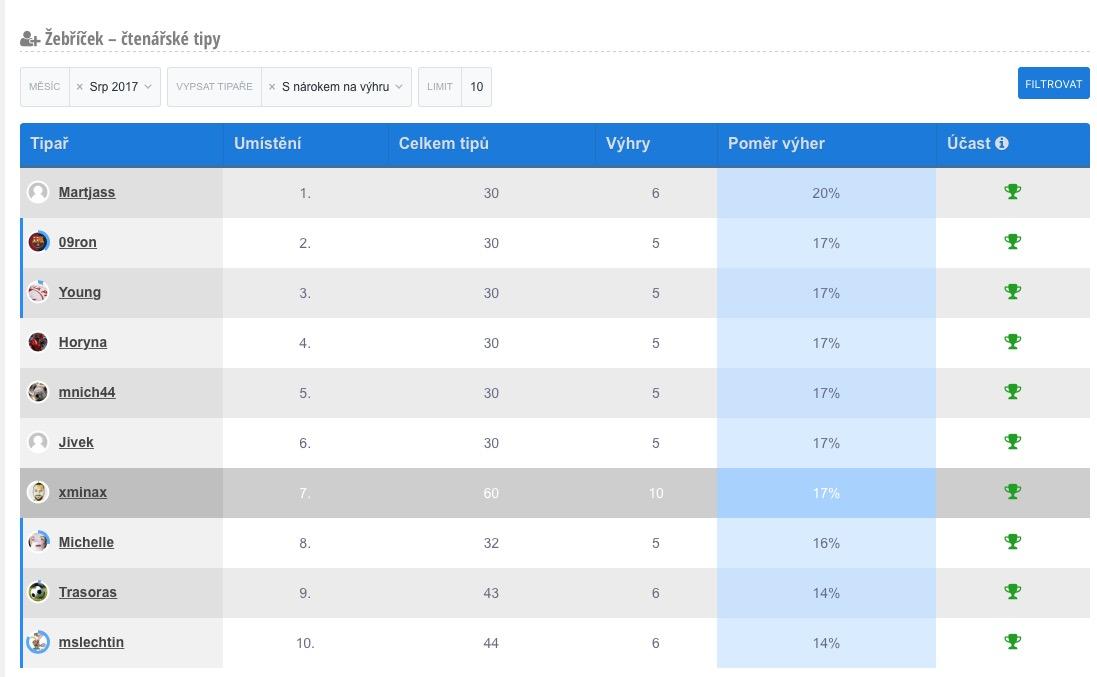The width and height of the screenshot is (1097, 677).
Task: Clear the Srp 2017 month selection
Action: (x=80, y=87)
